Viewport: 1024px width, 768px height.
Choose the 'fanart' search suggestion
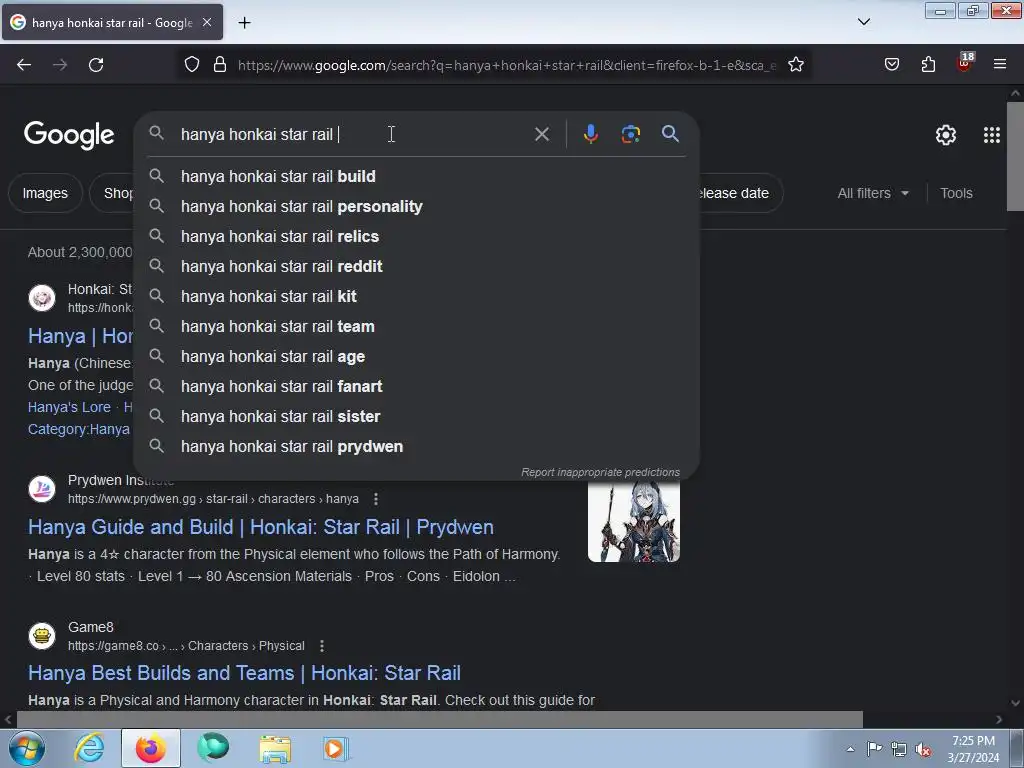click(416, 387)
